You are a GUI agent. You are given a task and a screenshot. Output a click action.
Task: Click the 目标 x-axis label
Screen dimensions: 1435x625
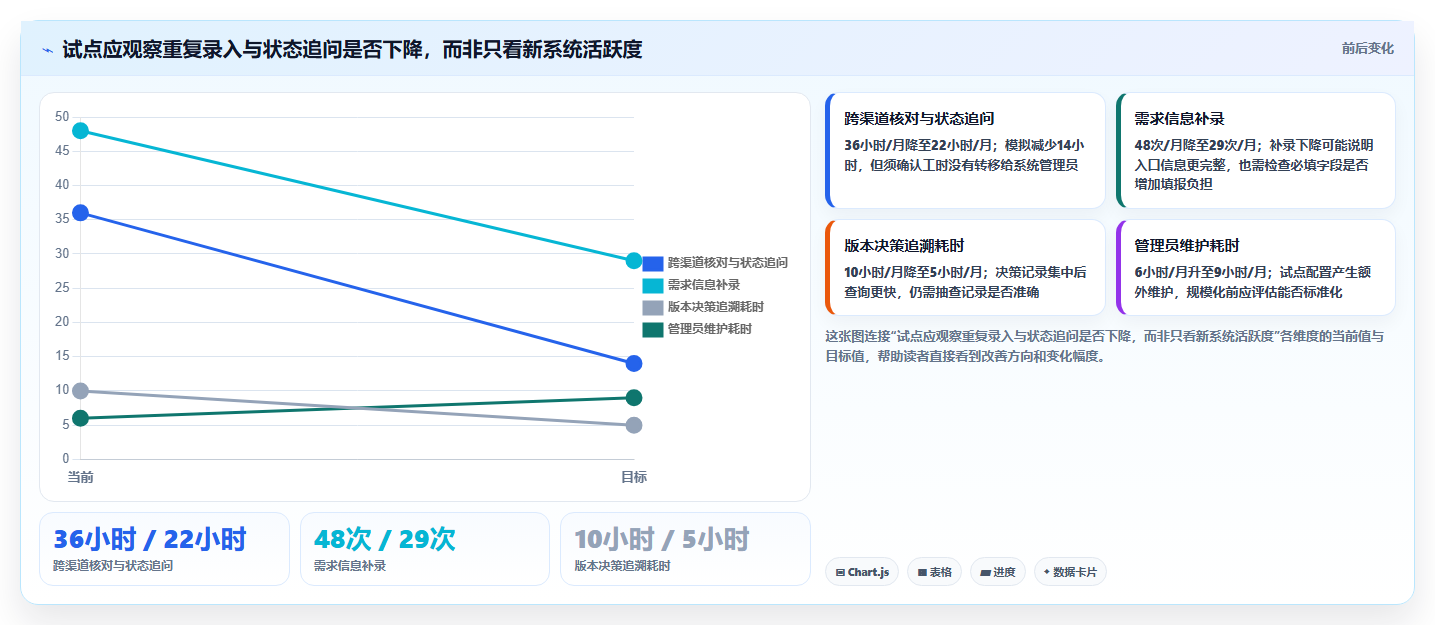[634, 477]
